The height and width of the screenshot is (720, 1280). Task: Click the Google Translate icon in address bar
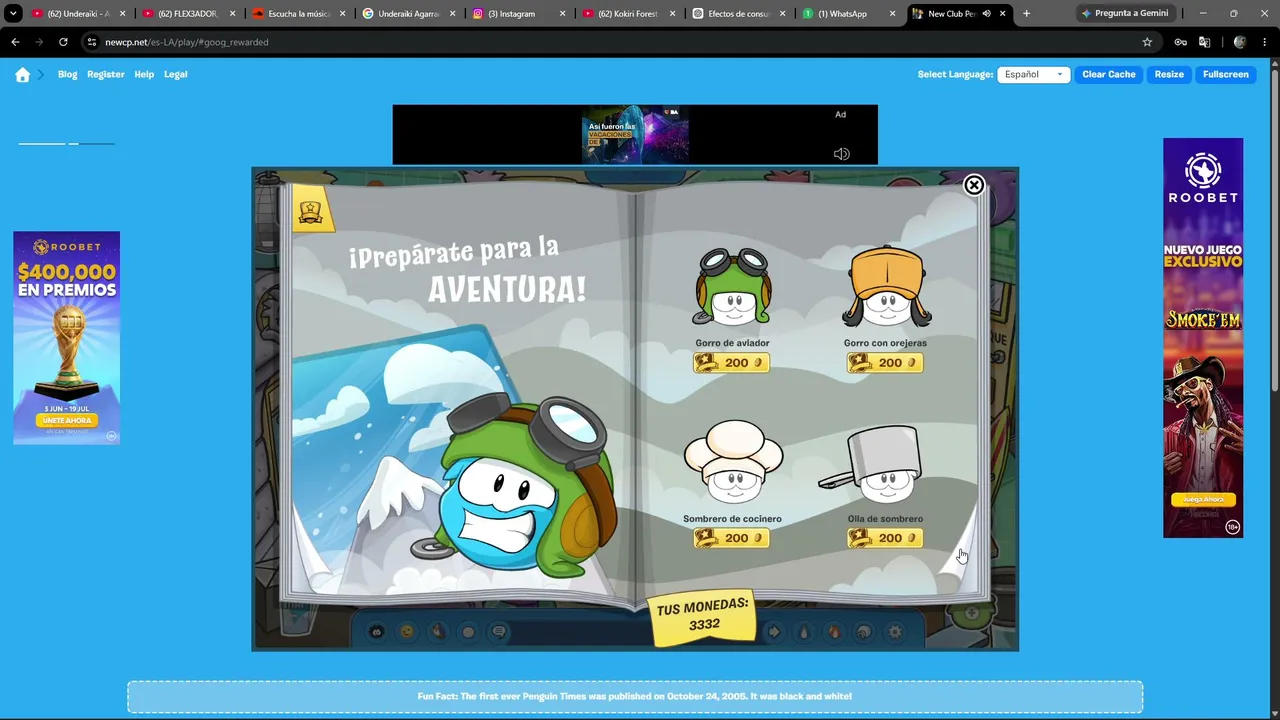click(1204, 42)
